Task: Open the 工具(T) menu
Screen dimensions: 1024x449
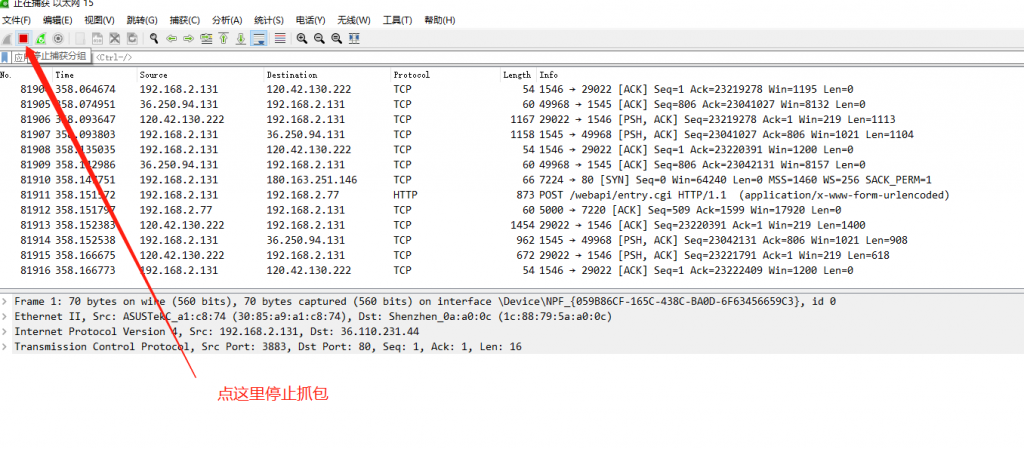Action: coord(397,20)
